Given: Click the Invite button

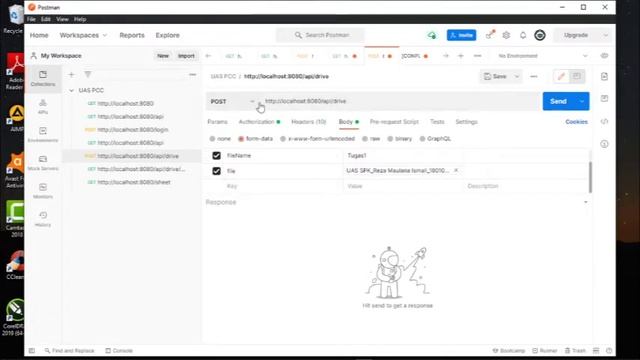Looking at the screenshot, I should point(461,35).
